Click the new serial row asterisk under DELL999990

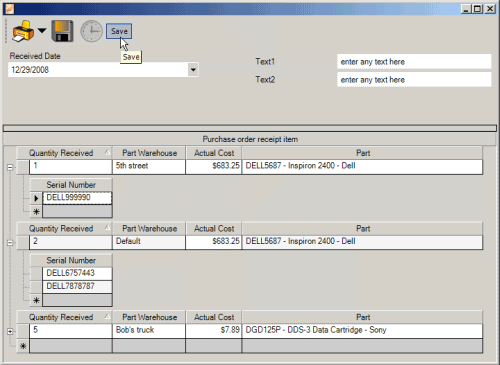point(36,211)
